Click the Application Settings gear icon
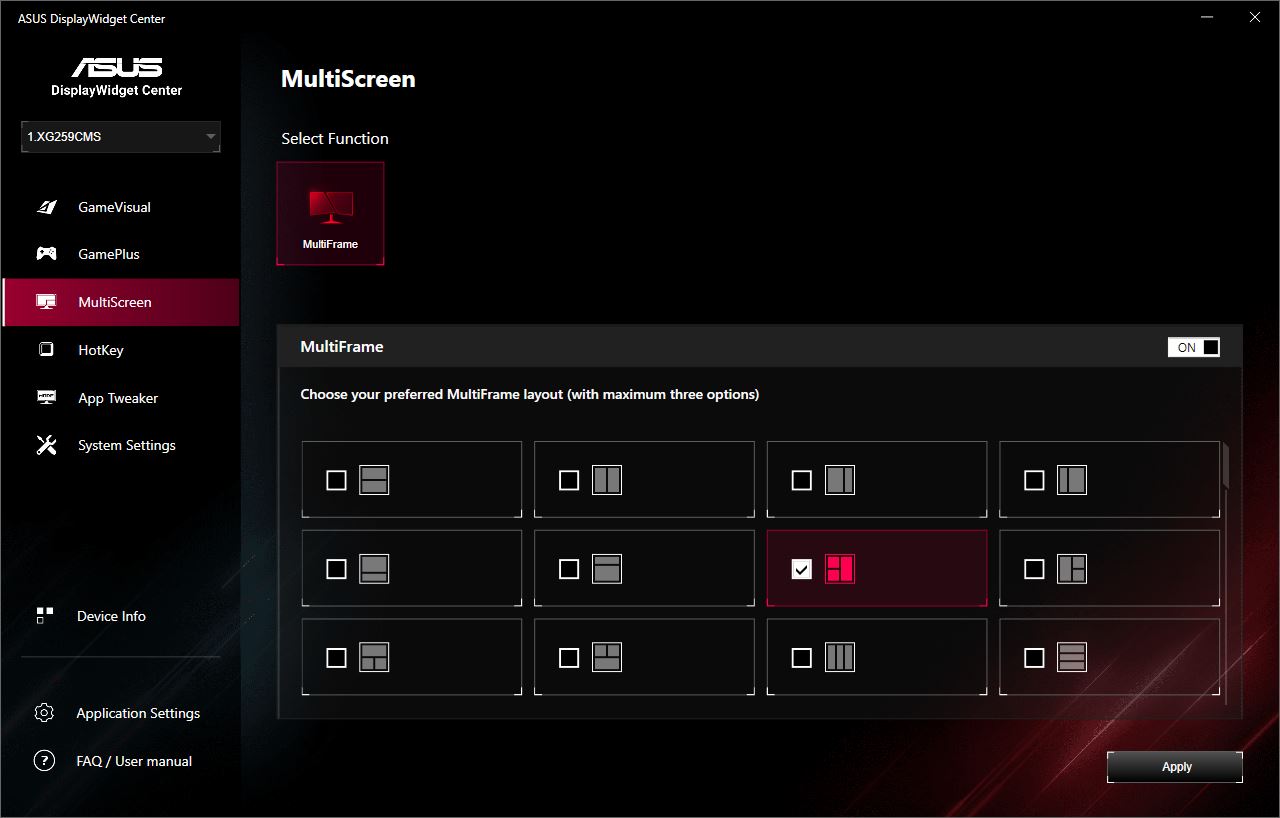This screenshot has height=818, width=1280. tap(44, 713)
